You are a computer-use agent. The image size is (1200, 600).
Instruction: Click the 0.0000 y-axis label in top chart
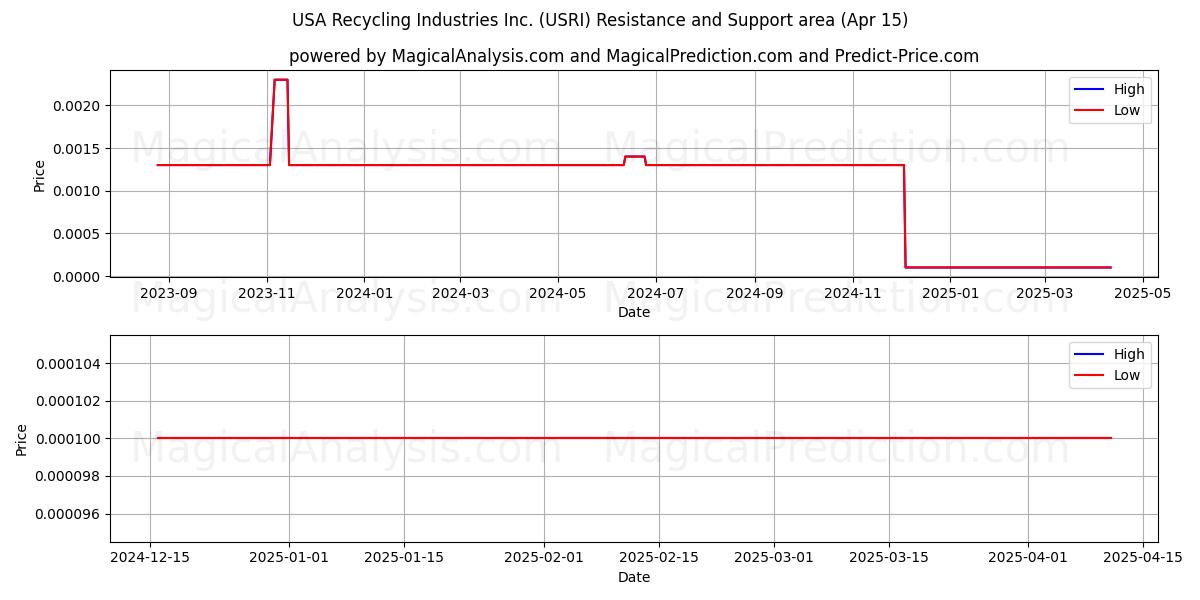pos(77,276)
